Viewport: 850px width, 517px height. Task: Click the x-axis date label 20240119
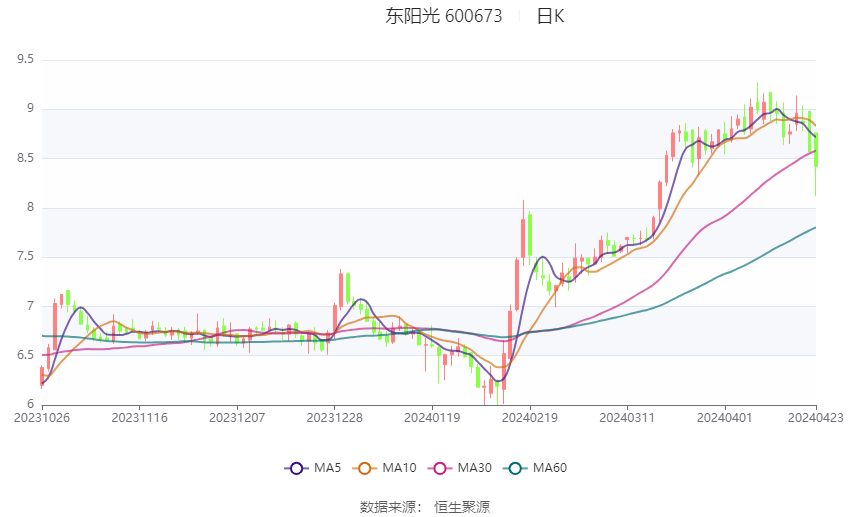(x=432, y=418)
